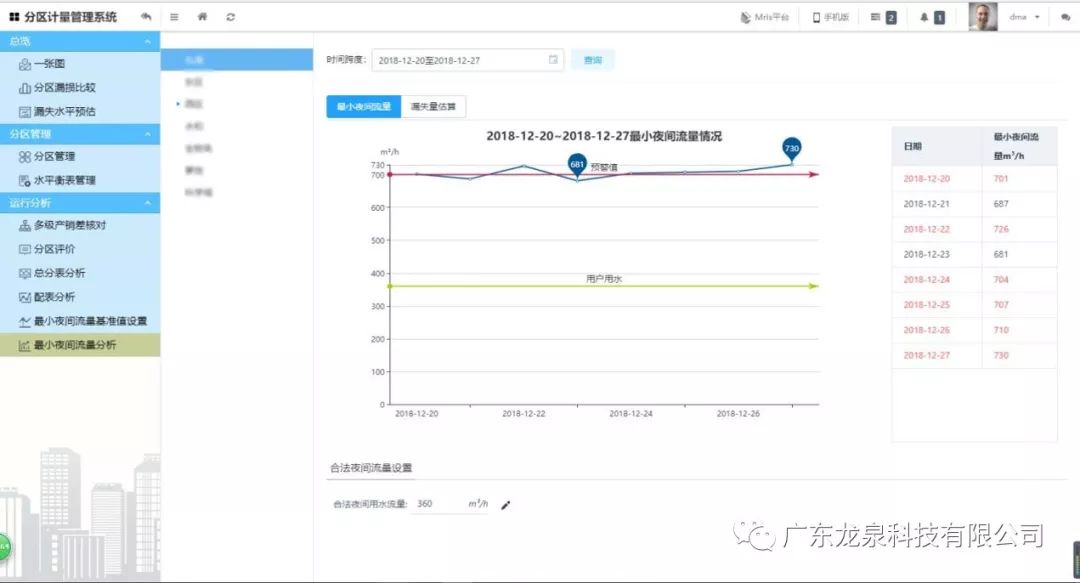
Task: Collapse the 运行分析 sidebar section
Action: 148,203
